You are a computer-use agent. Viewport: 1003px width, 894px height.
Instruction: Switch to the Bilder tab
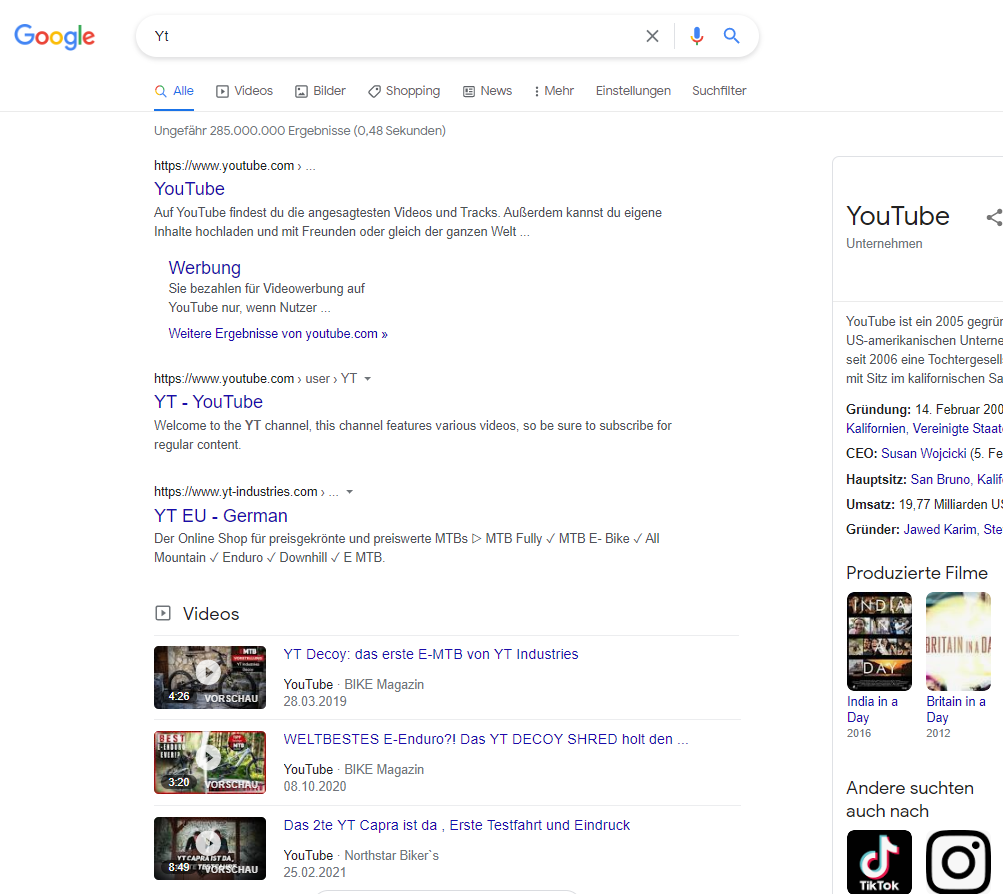(319, 90)
